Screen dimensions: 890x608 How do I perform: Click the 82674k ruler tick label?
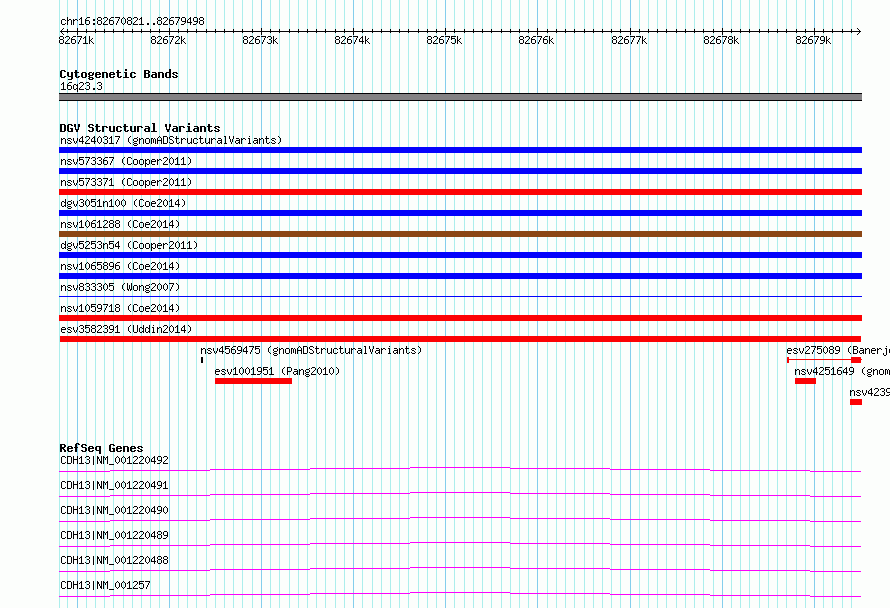tap(352, 40)
